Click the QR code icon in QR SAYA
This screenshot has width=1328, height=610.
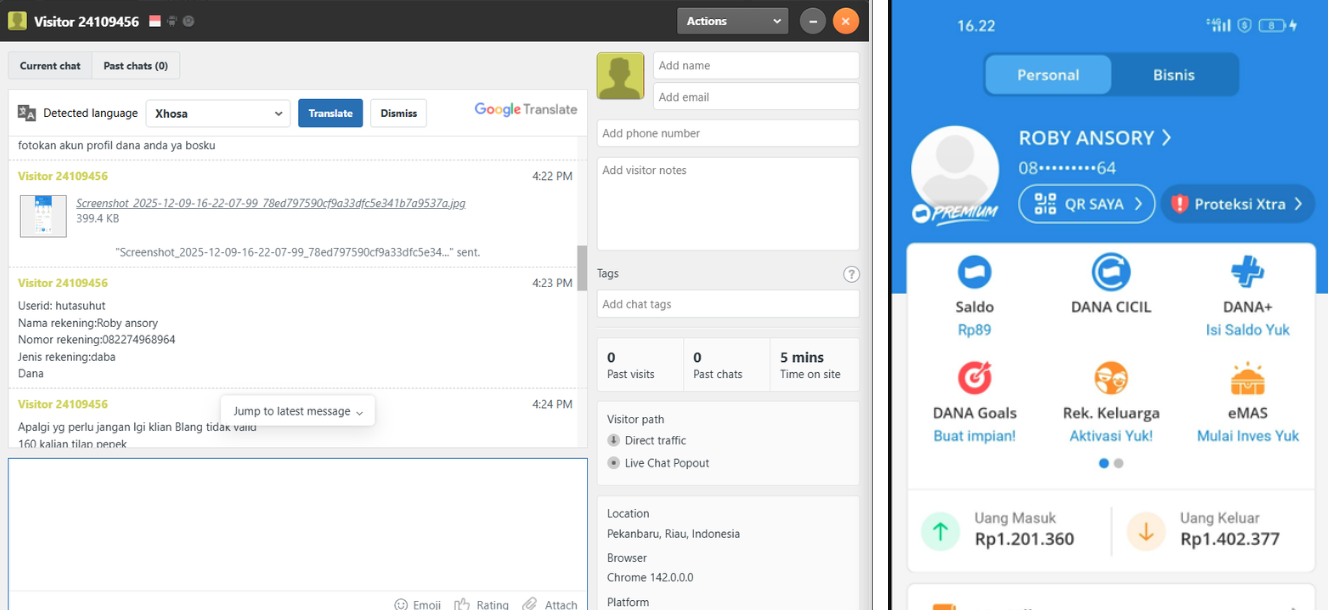tap(1046, 204)
